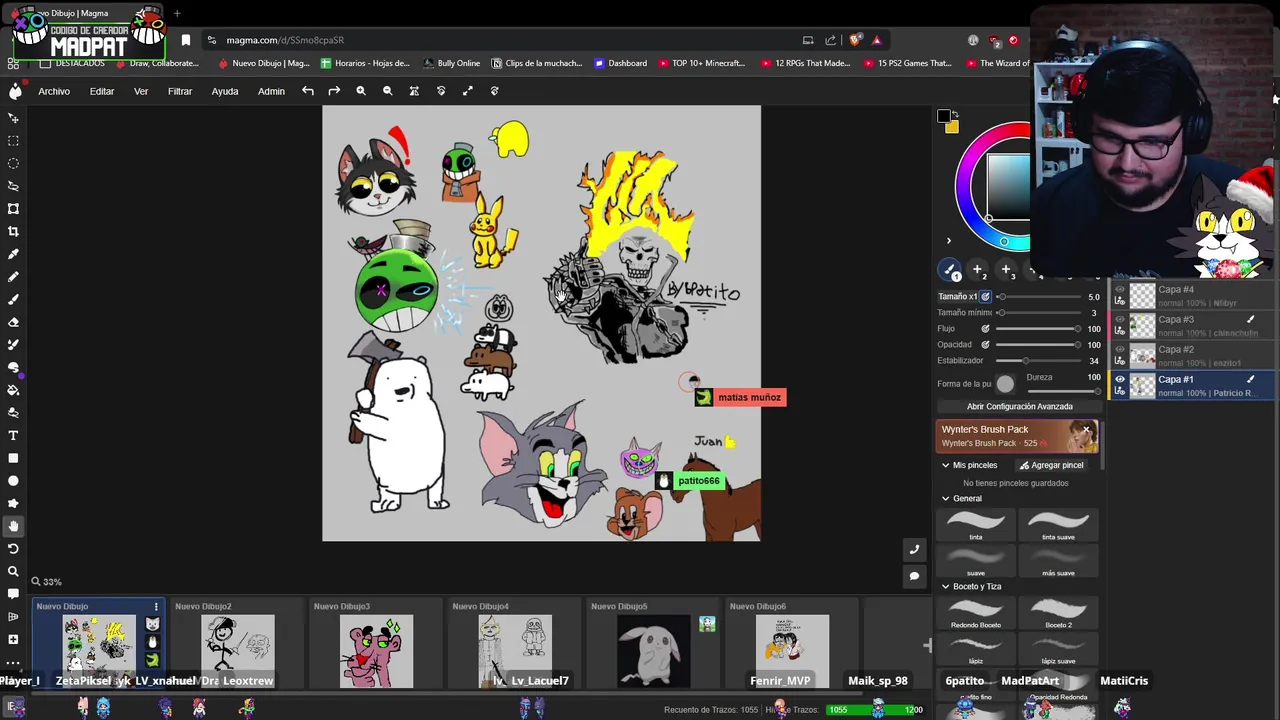This screenshot has width=1280, height=720.
Task: Select the pencil tool
Action: (x=13, y=277)
